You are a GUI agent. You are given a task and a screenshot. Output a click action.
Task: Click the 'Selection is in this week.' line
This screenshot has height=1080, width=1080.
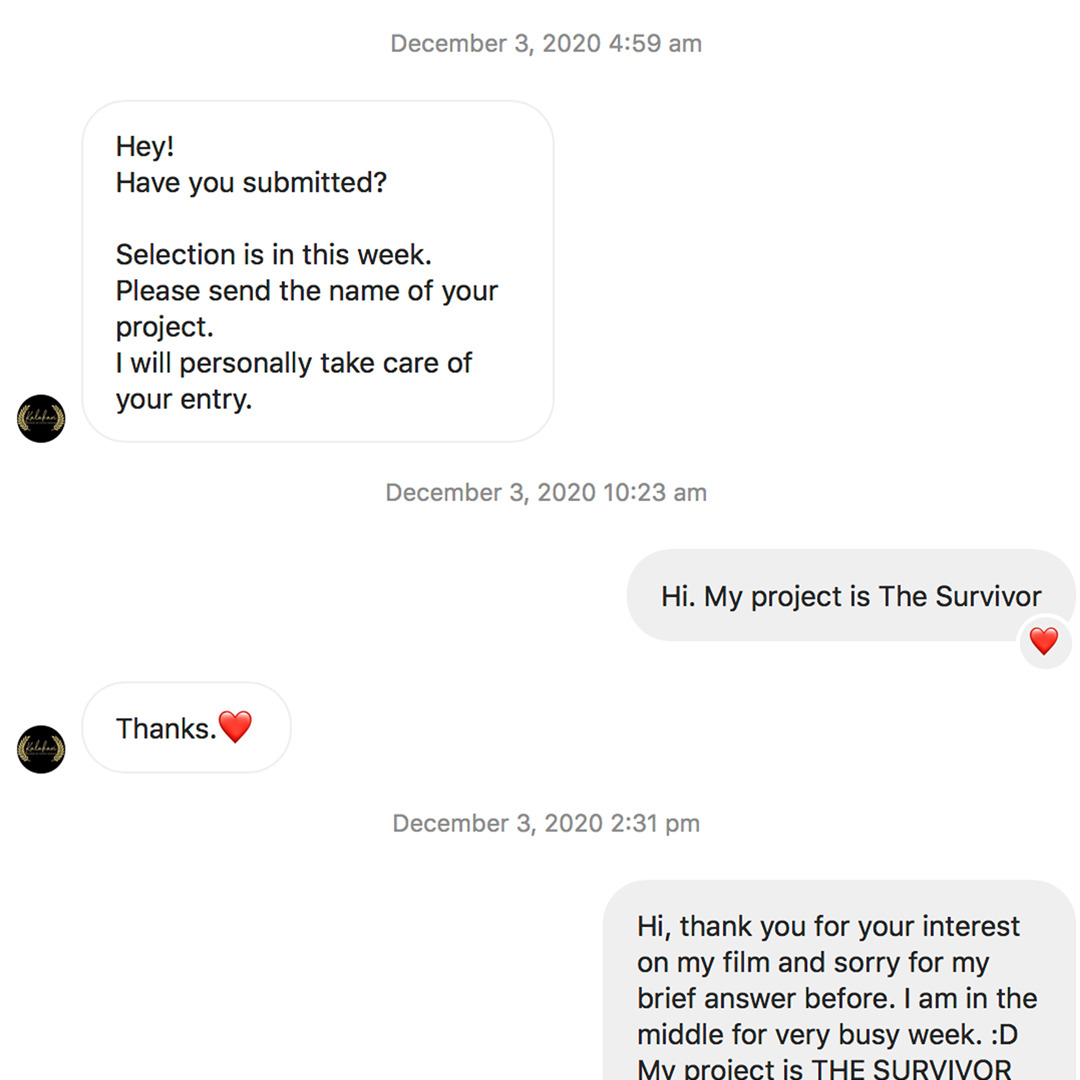[x=273, y=254]
